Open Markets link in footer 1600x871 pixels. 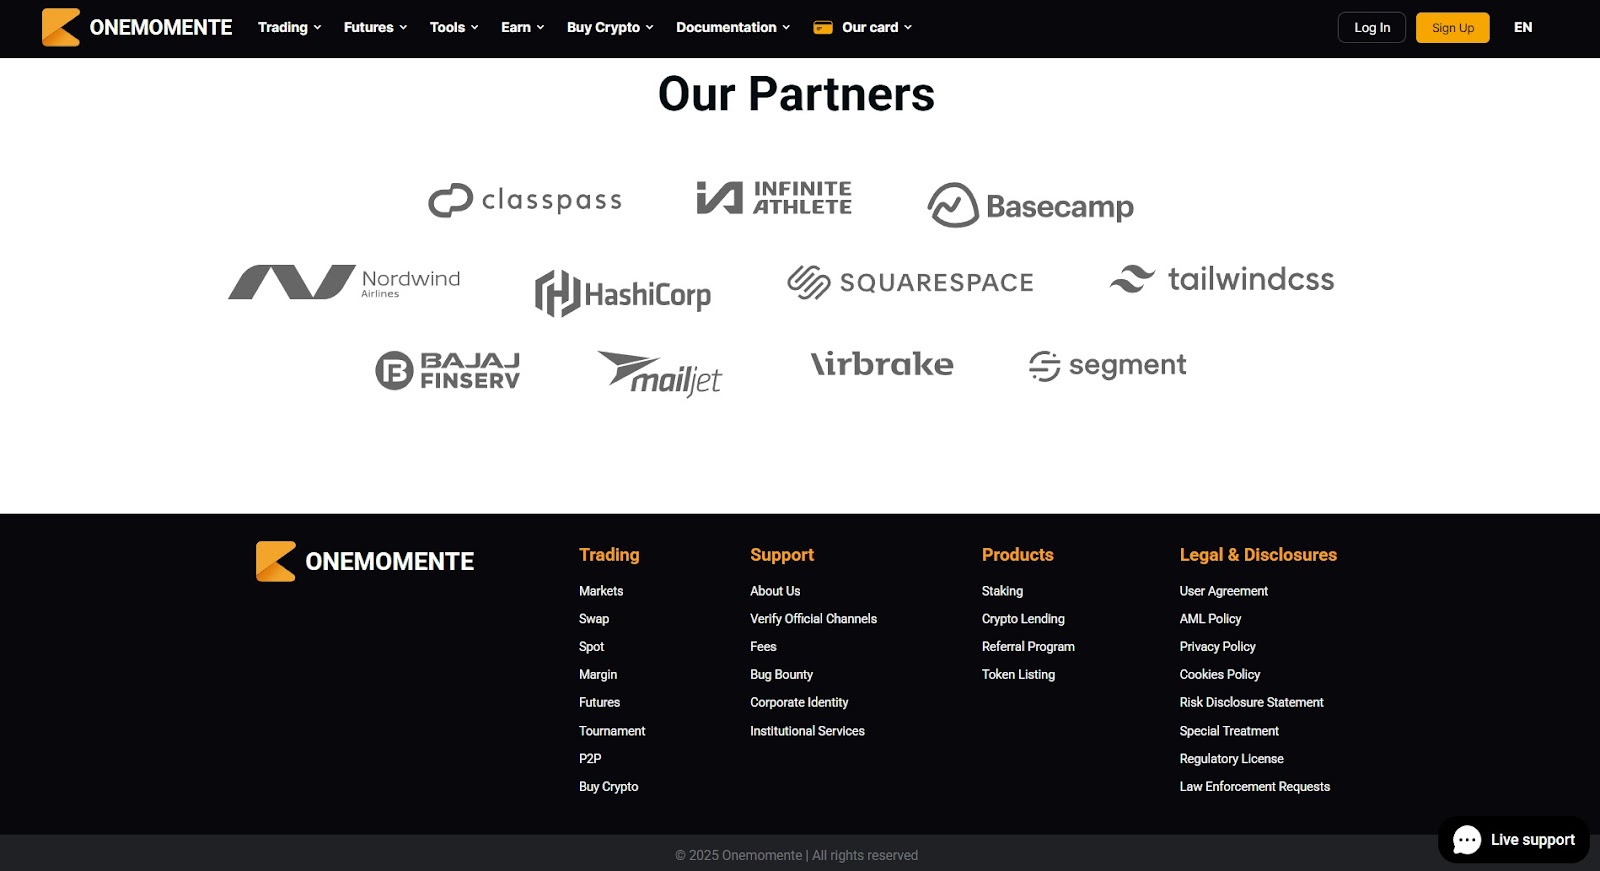point(601,591)
